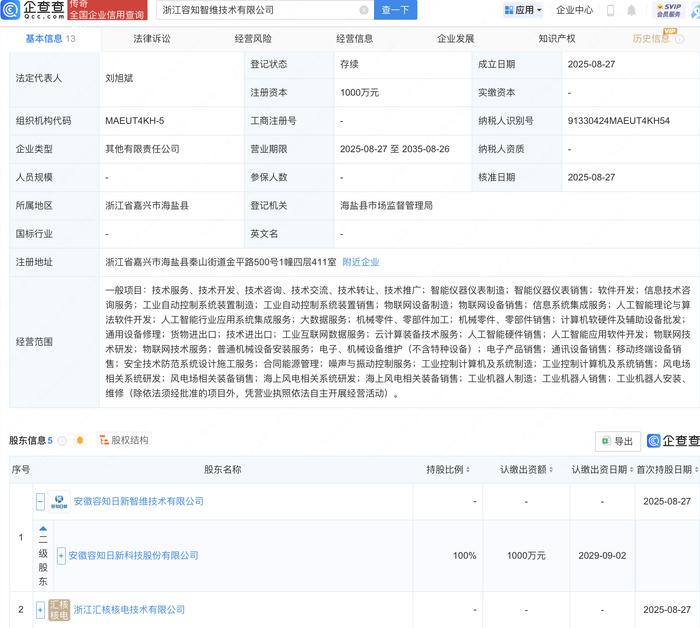700x628 pixels.
Task: Click the 导出 export button
Action: pyautogui.click(x=618, y=441)
